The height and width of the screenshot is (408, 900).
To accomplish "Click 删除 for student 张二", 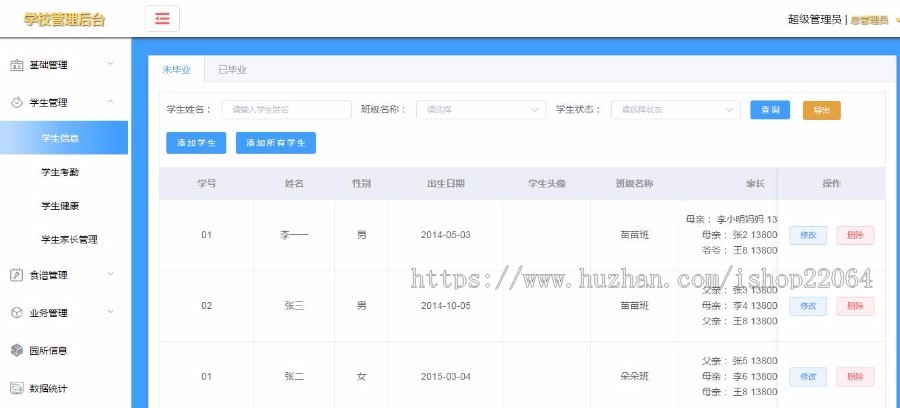I will [x=855, y=376].
